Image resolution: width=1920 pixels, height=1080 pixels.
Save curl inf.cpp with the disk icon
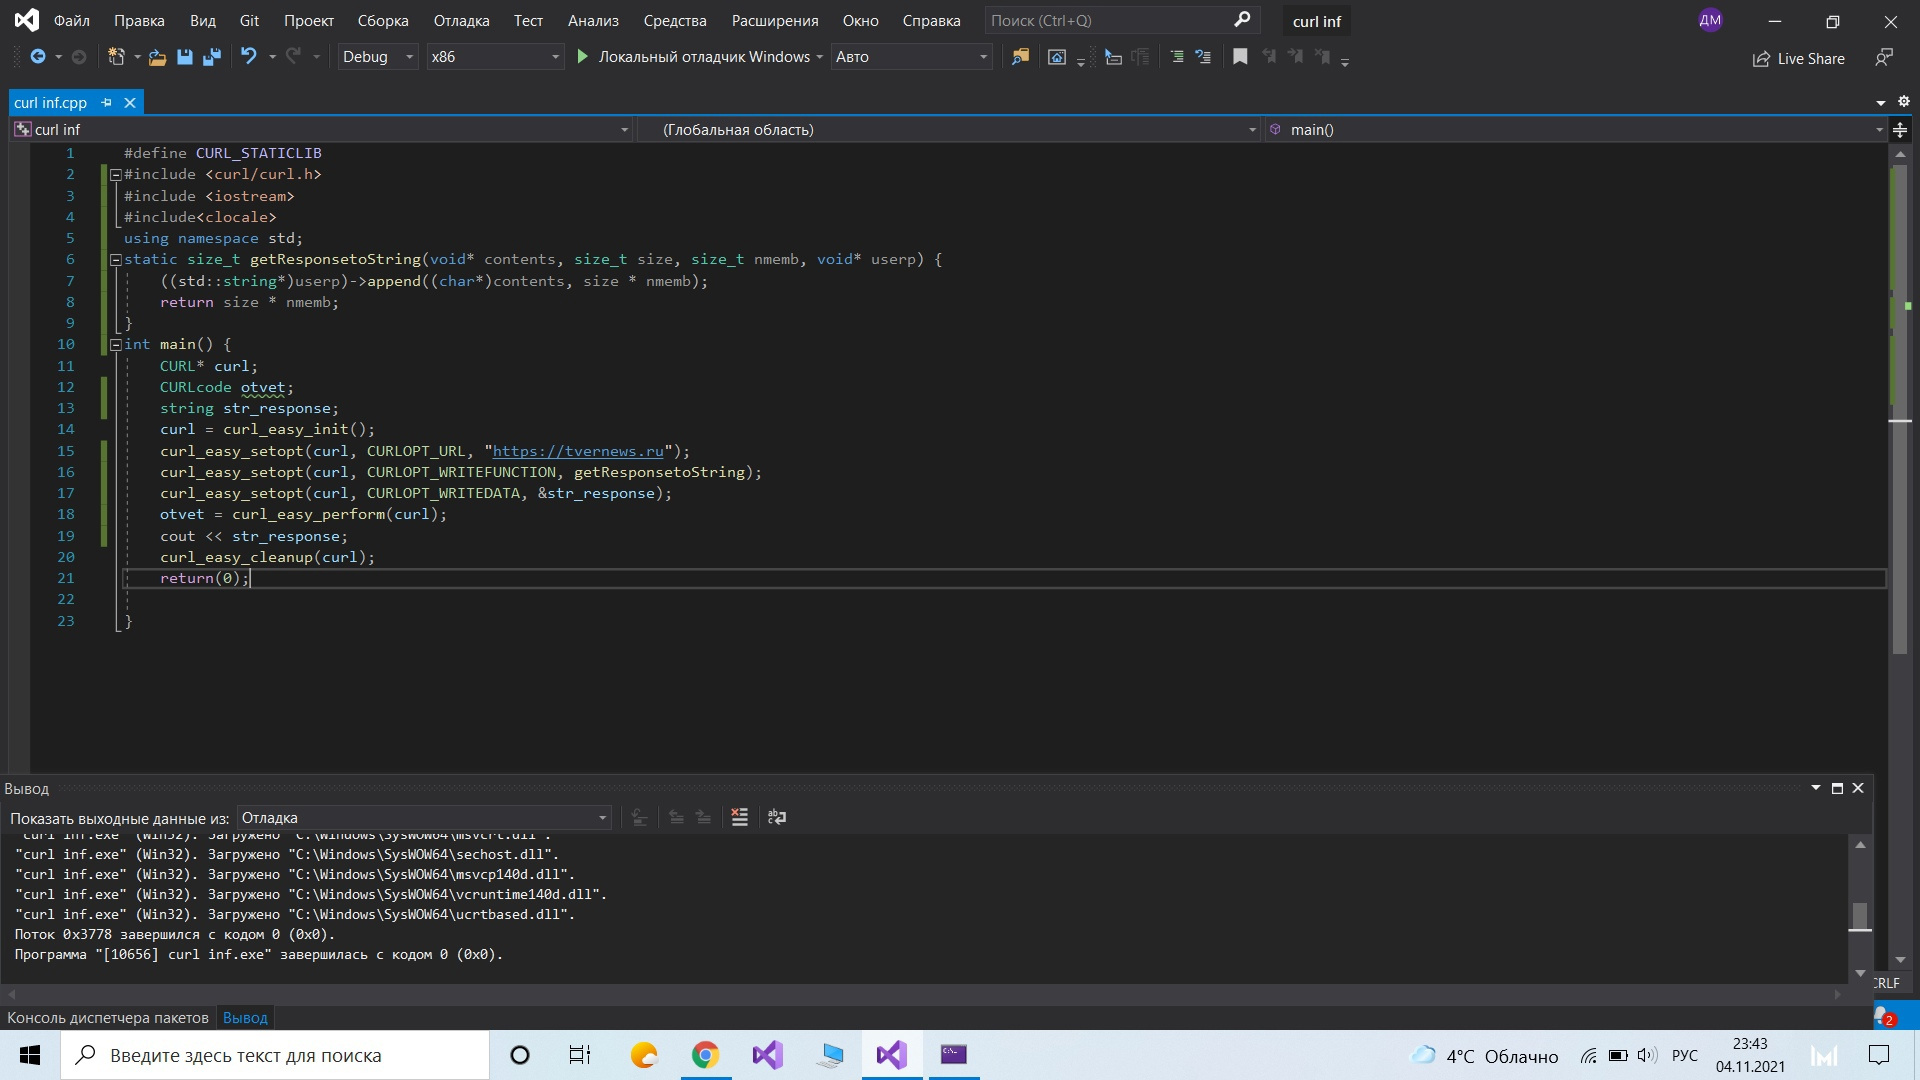[x=185, y=57]
